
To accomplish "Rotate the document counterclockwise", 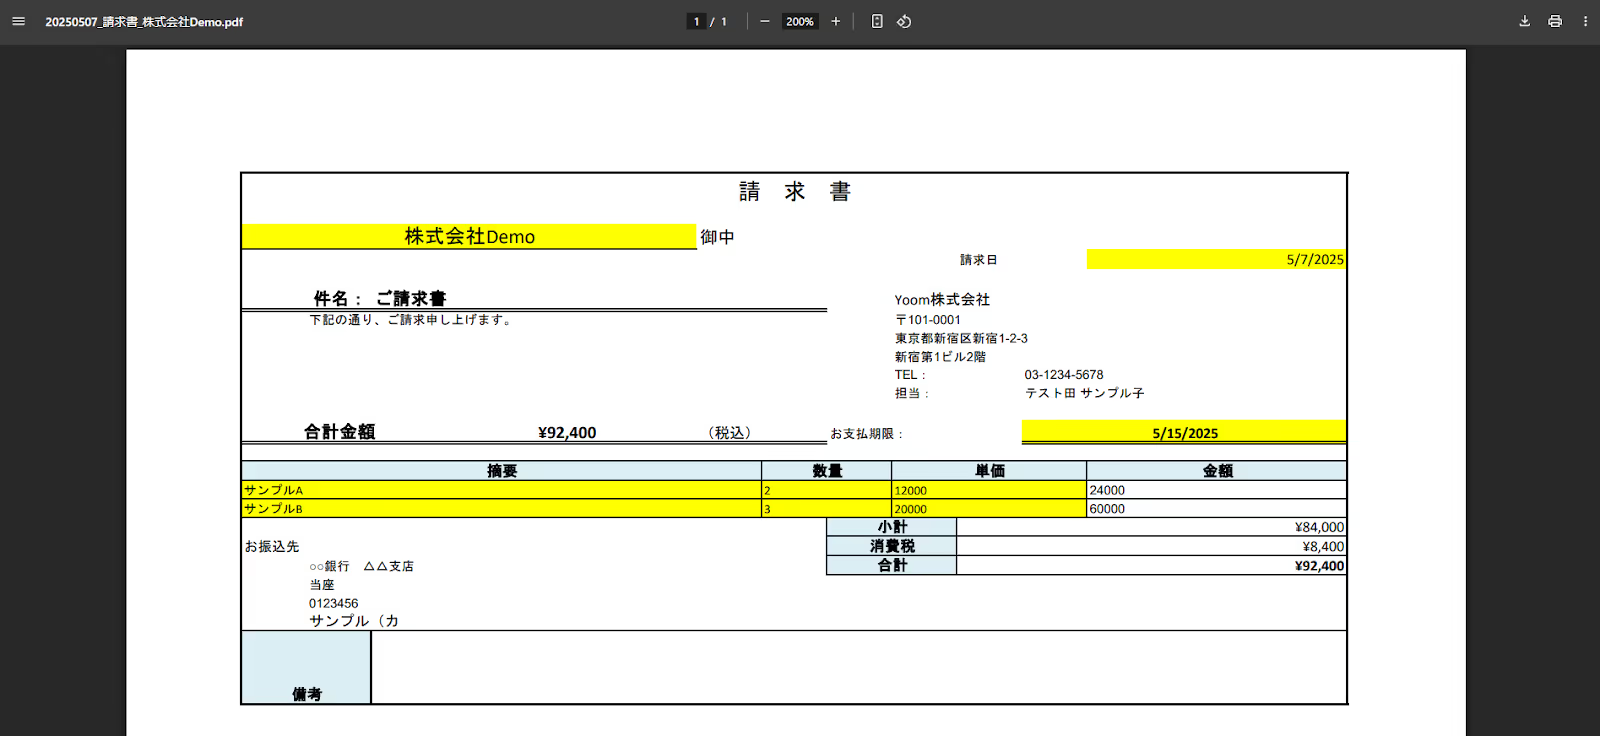I will [904, 21].
